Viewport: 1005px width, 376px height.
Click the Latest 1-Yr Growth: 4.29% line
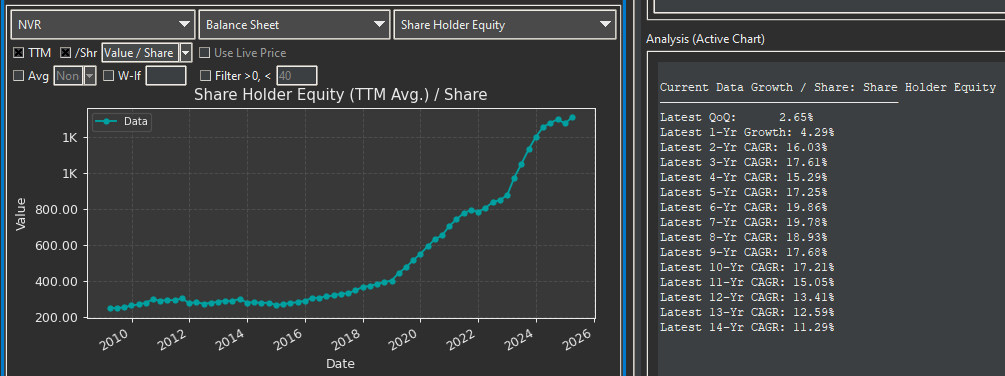(x=747, y=132)
